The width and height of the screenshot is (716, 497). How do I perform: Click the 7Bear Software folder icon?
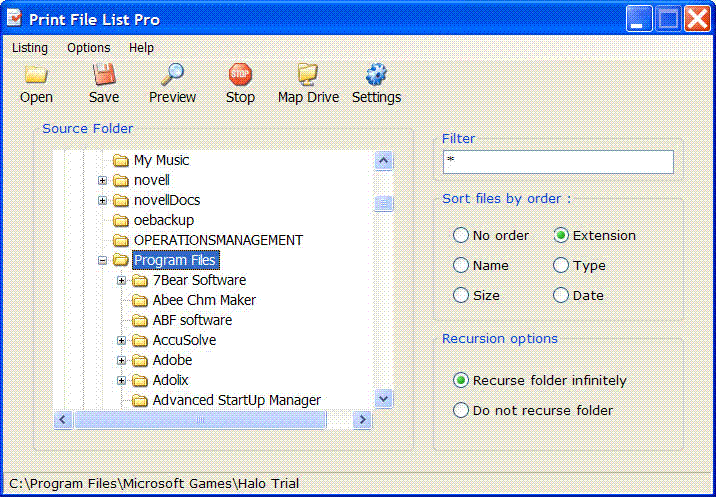point(140,280)
